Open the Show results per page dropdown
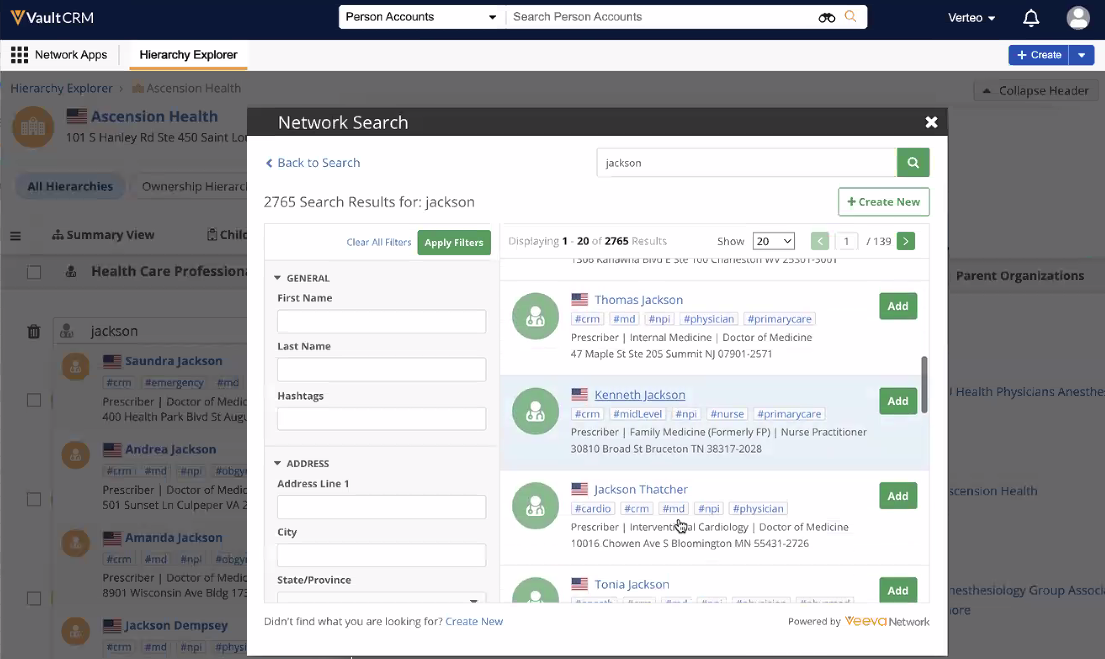This screenshot has width=1105, height=659. click(773, 241)
